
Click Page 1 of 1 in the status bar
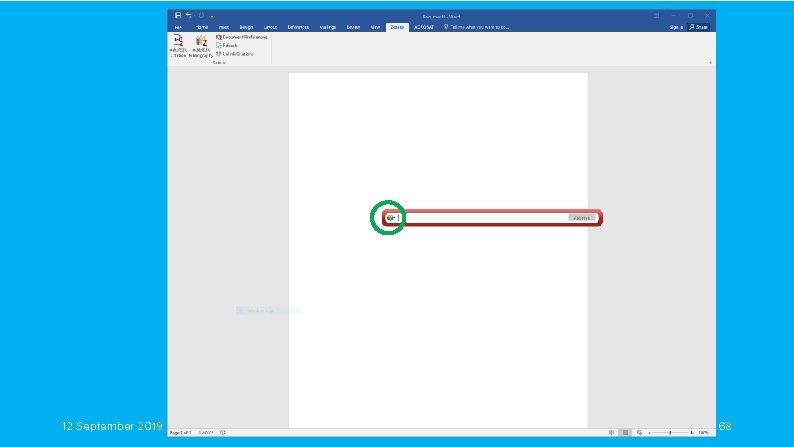(180, 433)
